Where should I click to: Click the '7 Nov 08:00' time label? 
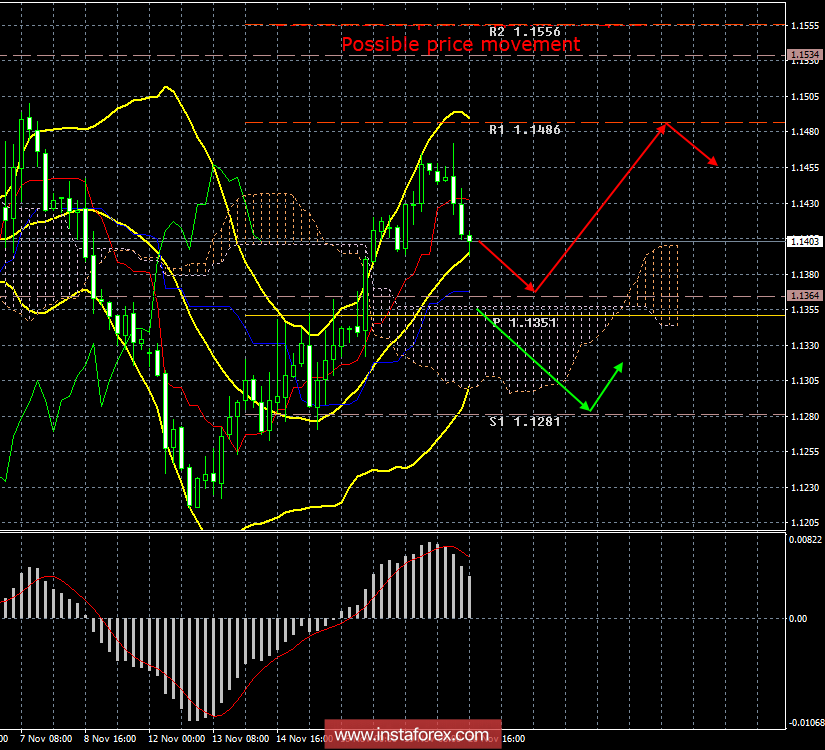pyautogui.click(x=46, y=739)
